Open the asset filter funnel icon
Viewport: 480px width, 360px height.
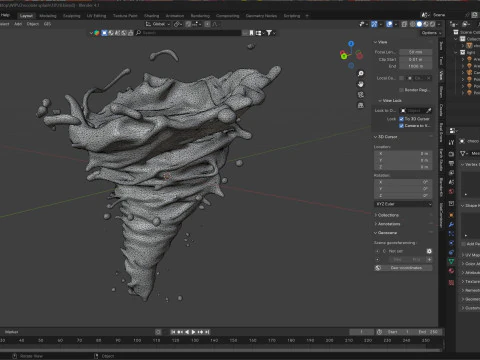[x=269, y=33]
